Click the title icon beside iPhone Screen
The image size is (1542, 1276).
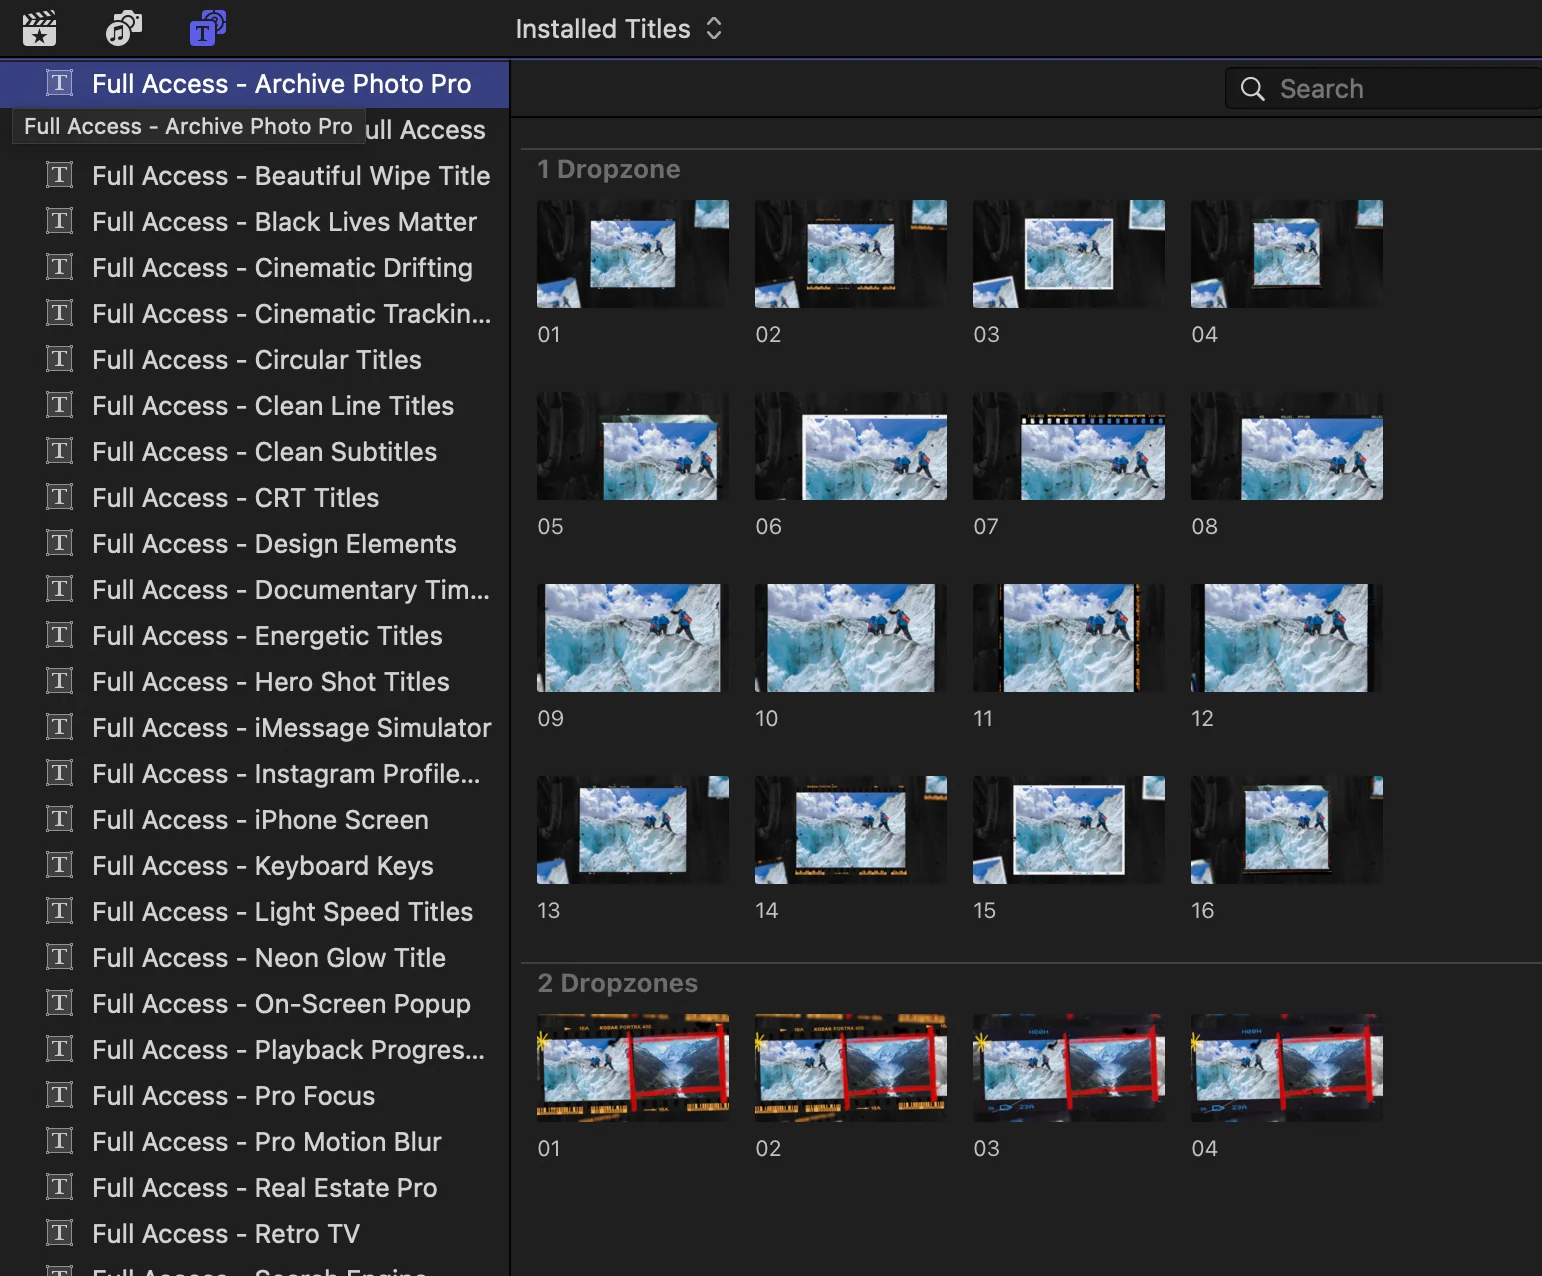[x=60, y=819]
